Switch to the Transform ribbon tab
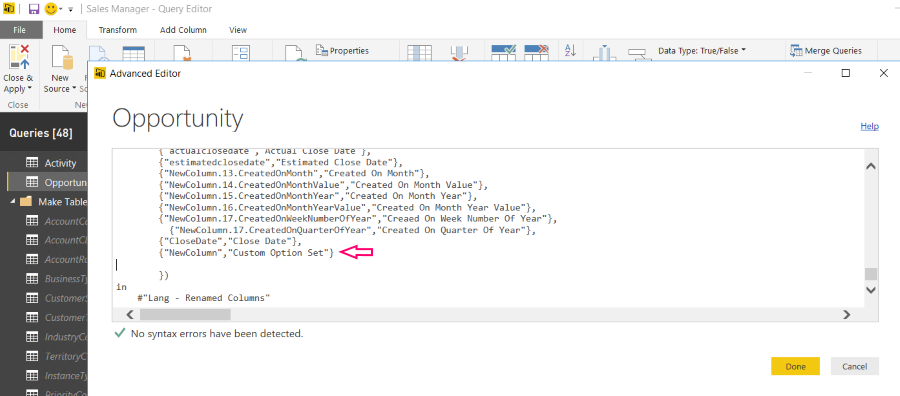The height and width of the screenshot is (396, 900). pyautogui.click(x=118, y=30)
